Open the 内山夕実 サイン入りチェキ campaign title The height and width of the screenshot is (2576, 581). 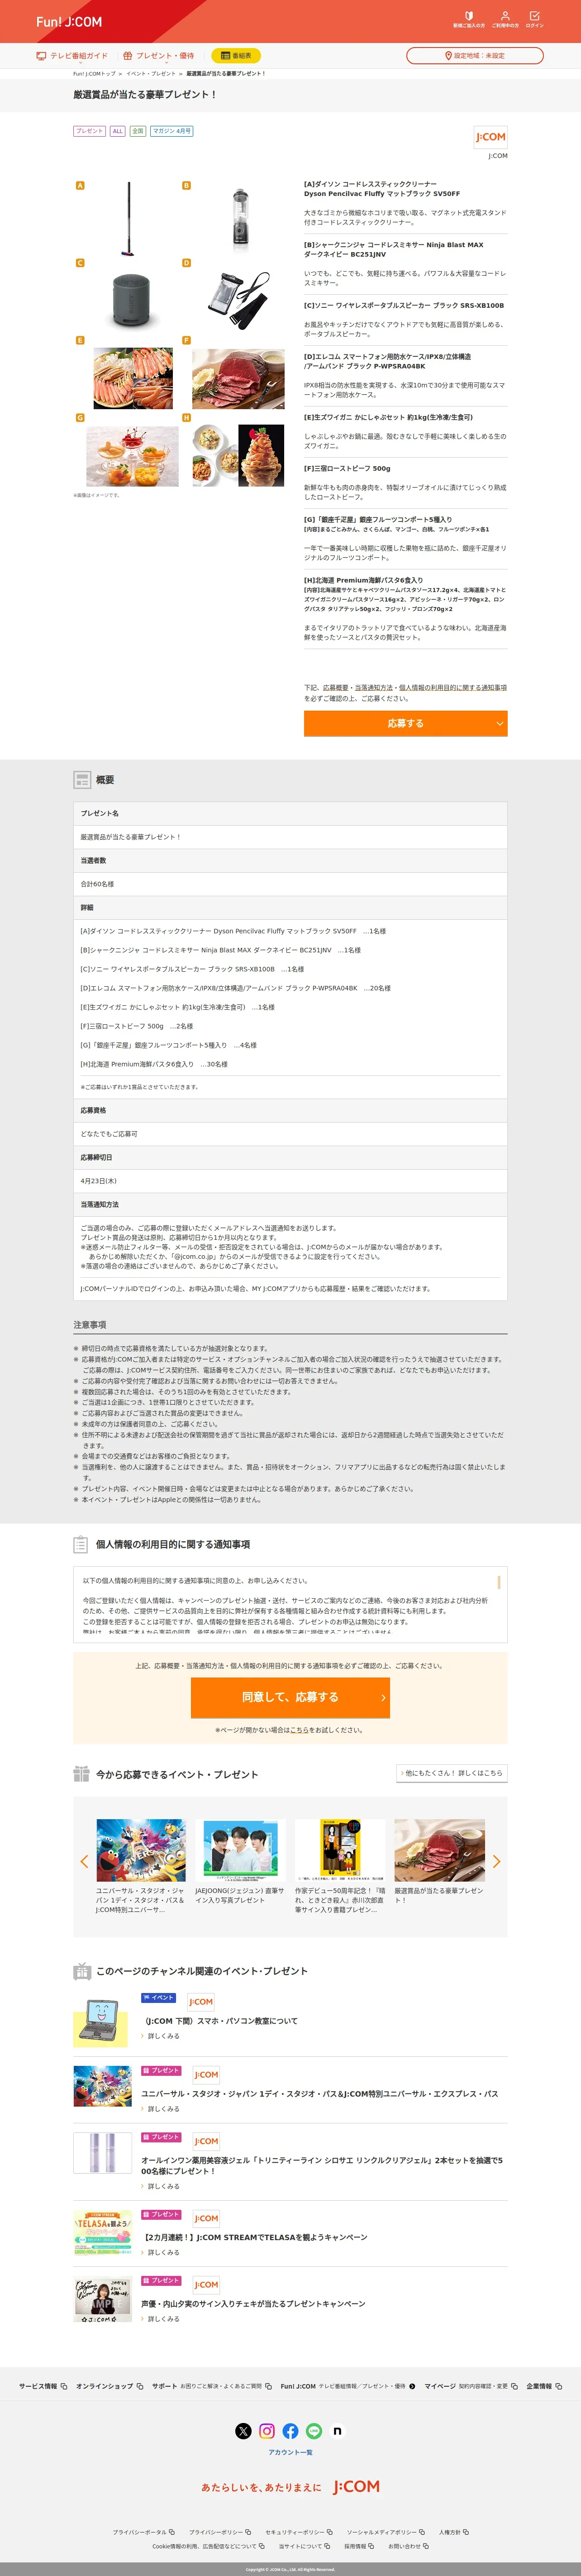(x=253, y=2304)
